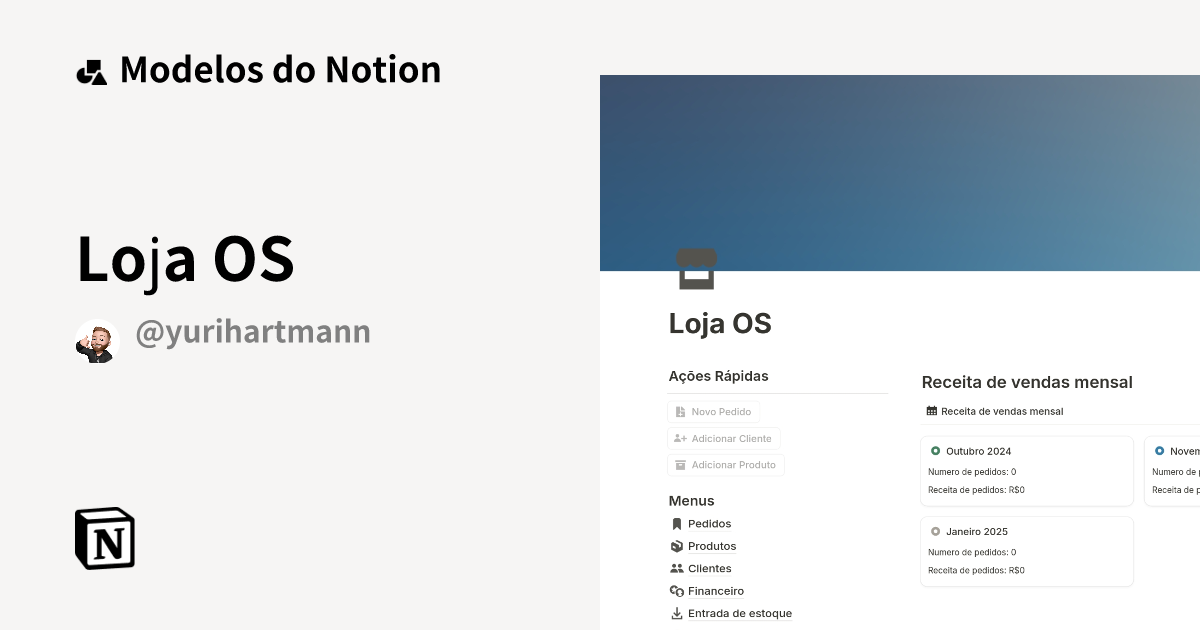
Task: Click the document icon on Novo Pedido
Action: [683, 411]
